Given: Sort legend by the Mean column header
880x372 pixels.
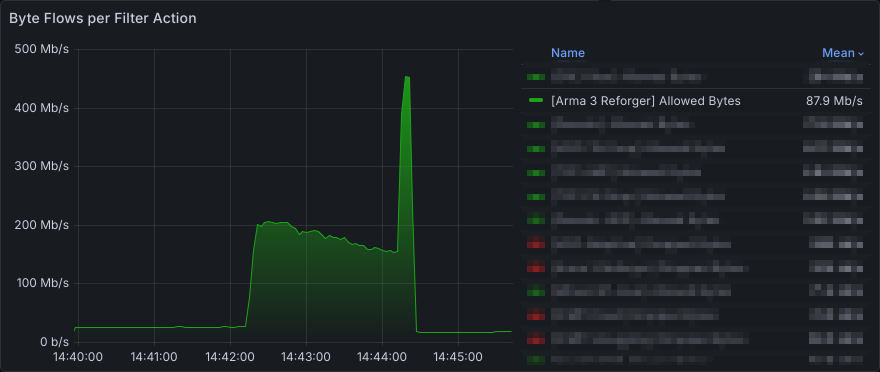Looking at the screenshot, I should [x=838, y=53].
